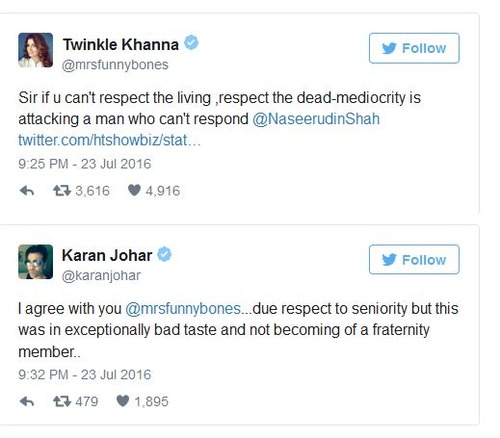Reply to Twinkle Khanna's tweet
The width and height of the screenshot is (500, 438).
[x=27, y=191]
